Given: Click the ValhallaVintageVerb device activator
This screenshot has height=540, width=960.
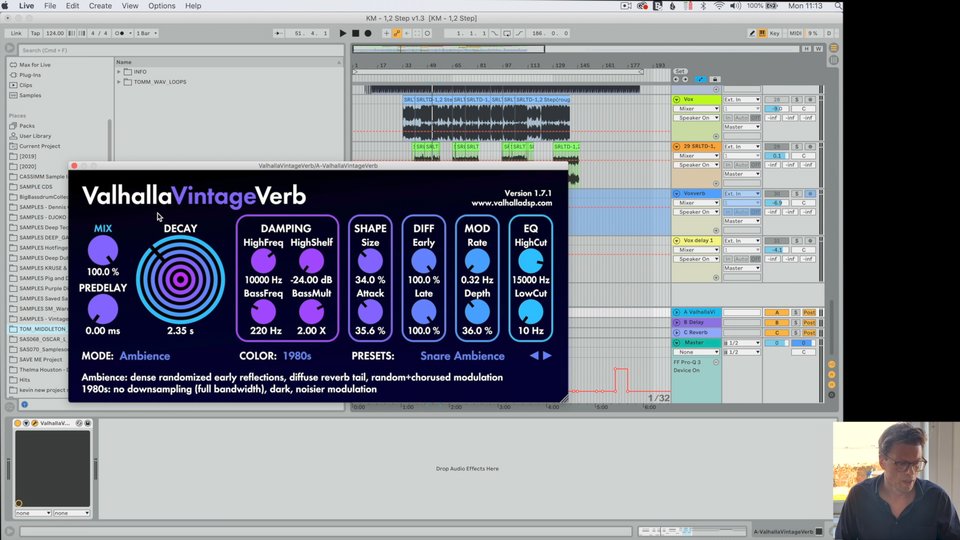Looking at the screenshot, I should click(x=18, y=423).
